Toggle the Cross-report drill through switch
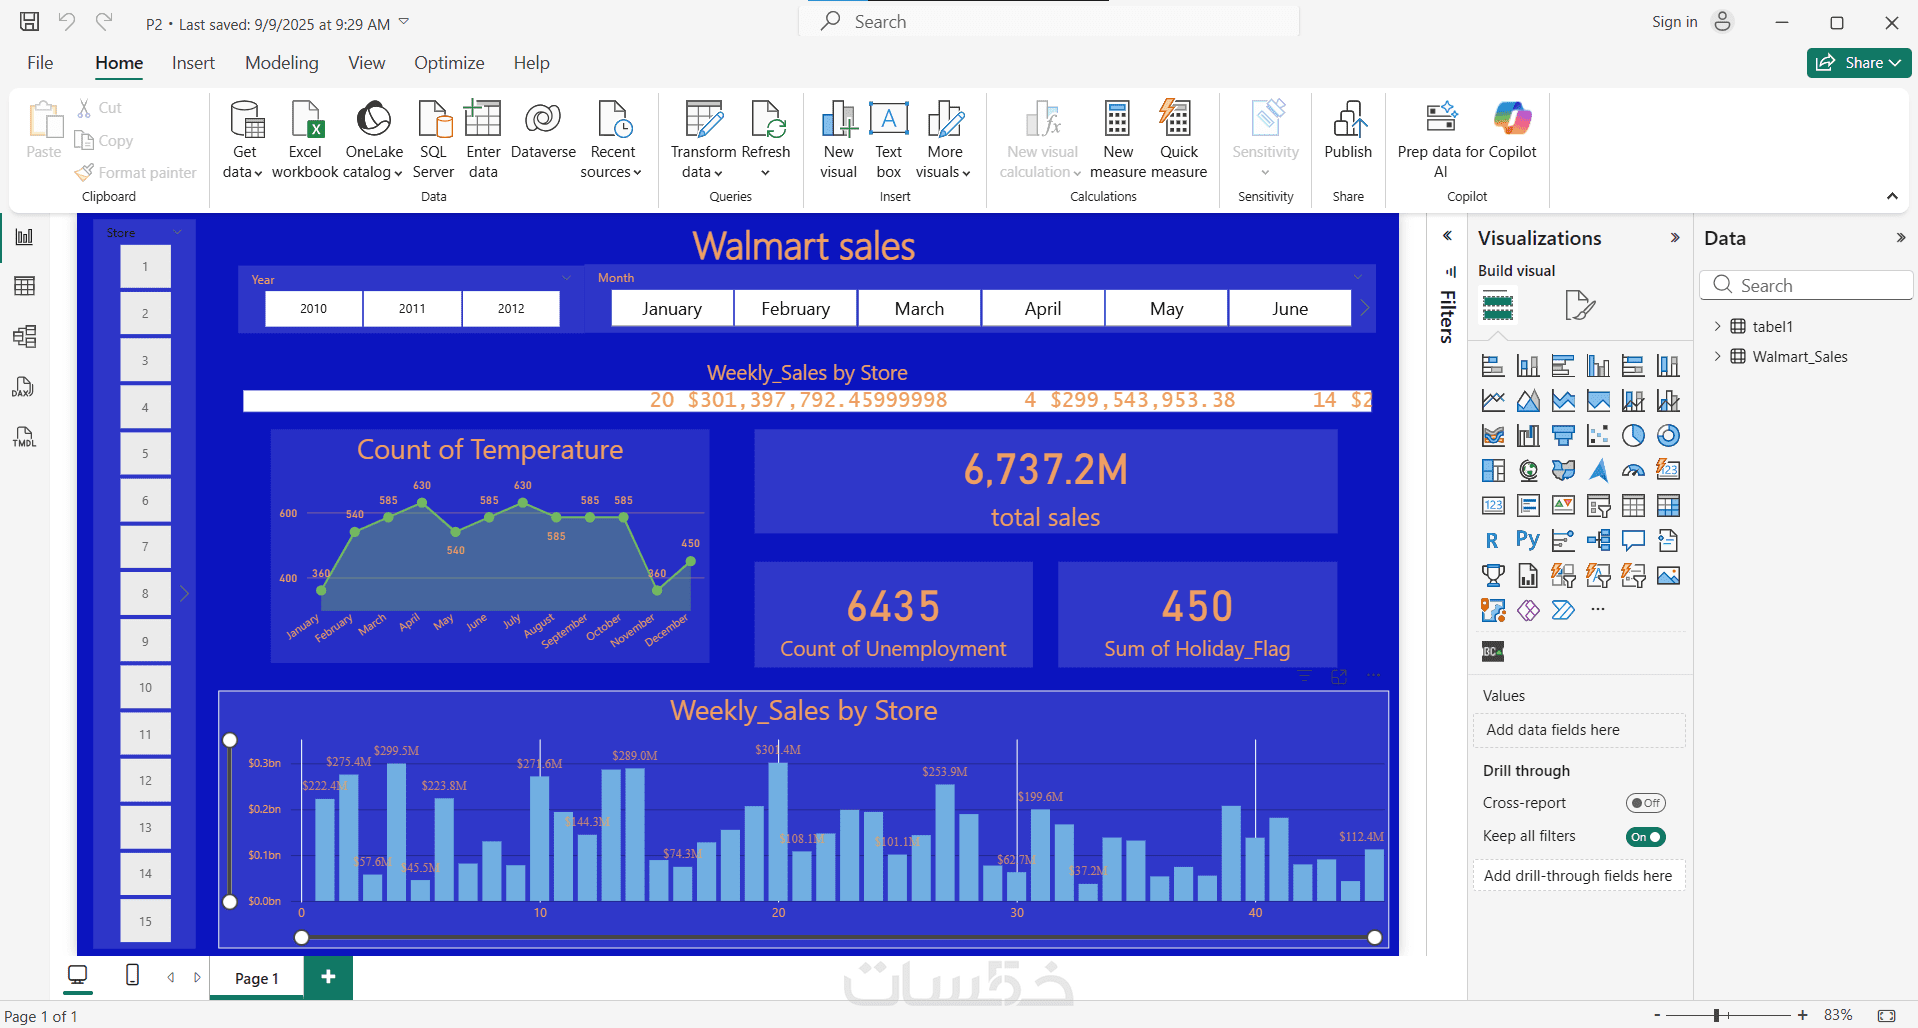This screenshot has height=1028, width=1918. [1645, 803]
